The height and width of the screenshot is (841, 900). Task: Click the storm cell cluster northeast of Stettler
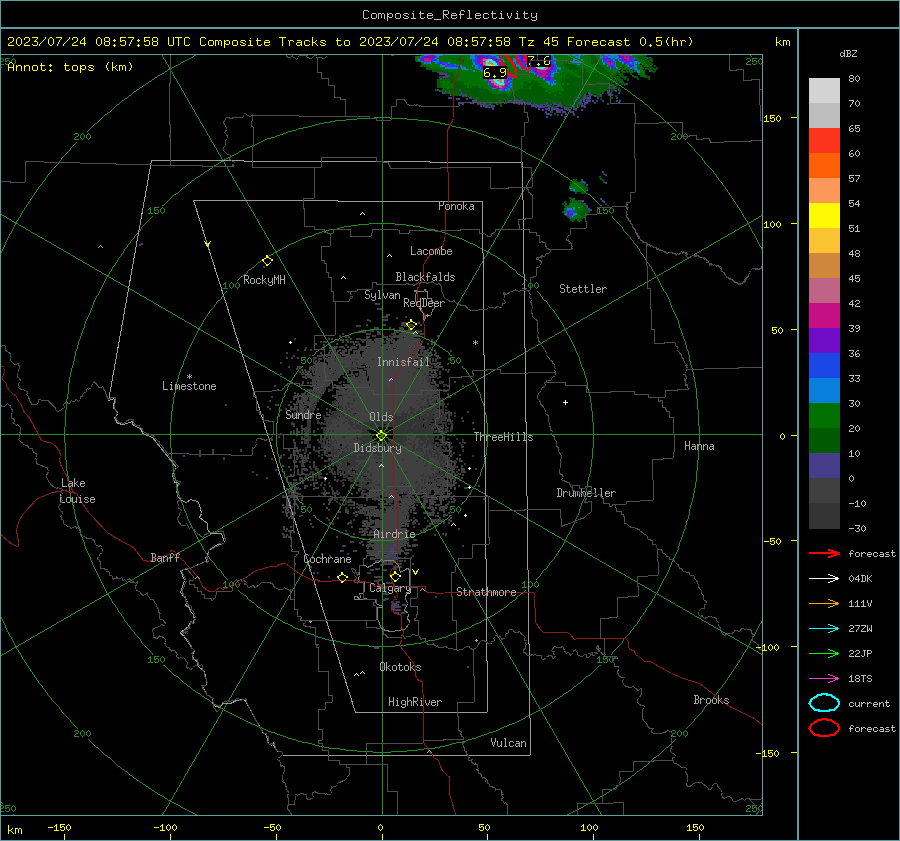pos(576,211)
